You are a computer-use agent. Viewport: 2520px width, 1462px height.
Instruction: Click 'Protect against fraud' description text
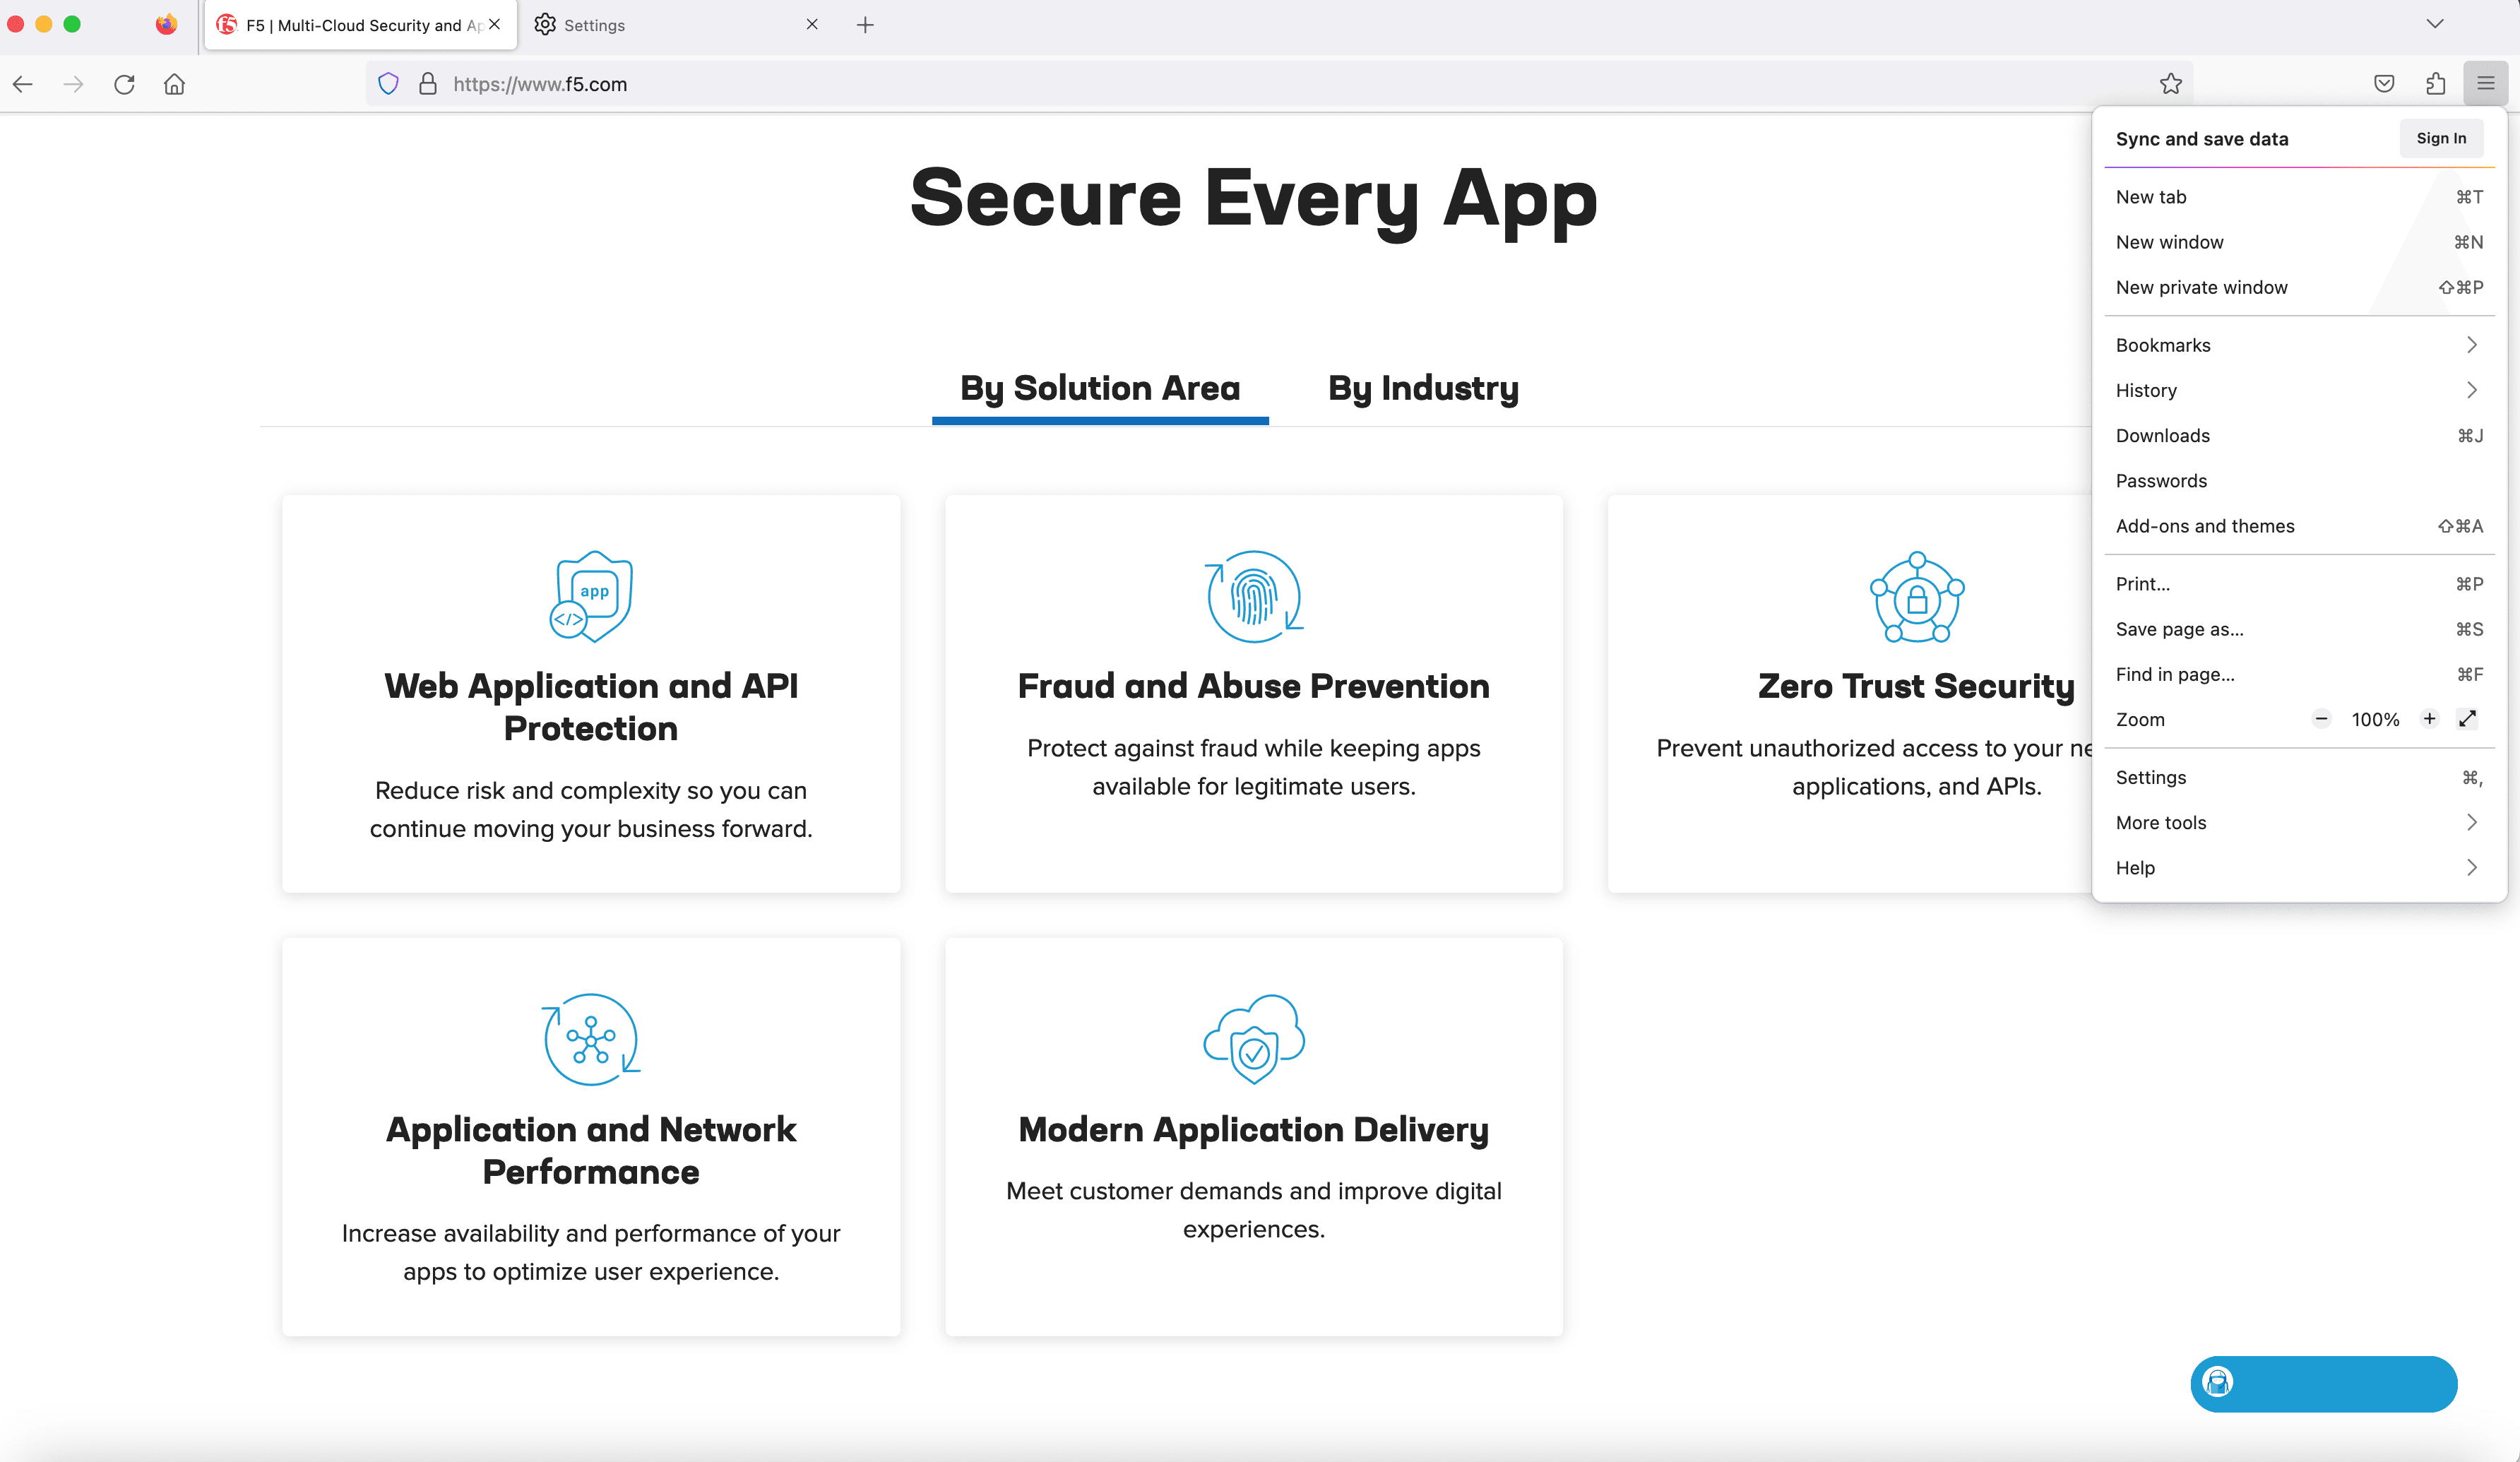coord(1254,767)
